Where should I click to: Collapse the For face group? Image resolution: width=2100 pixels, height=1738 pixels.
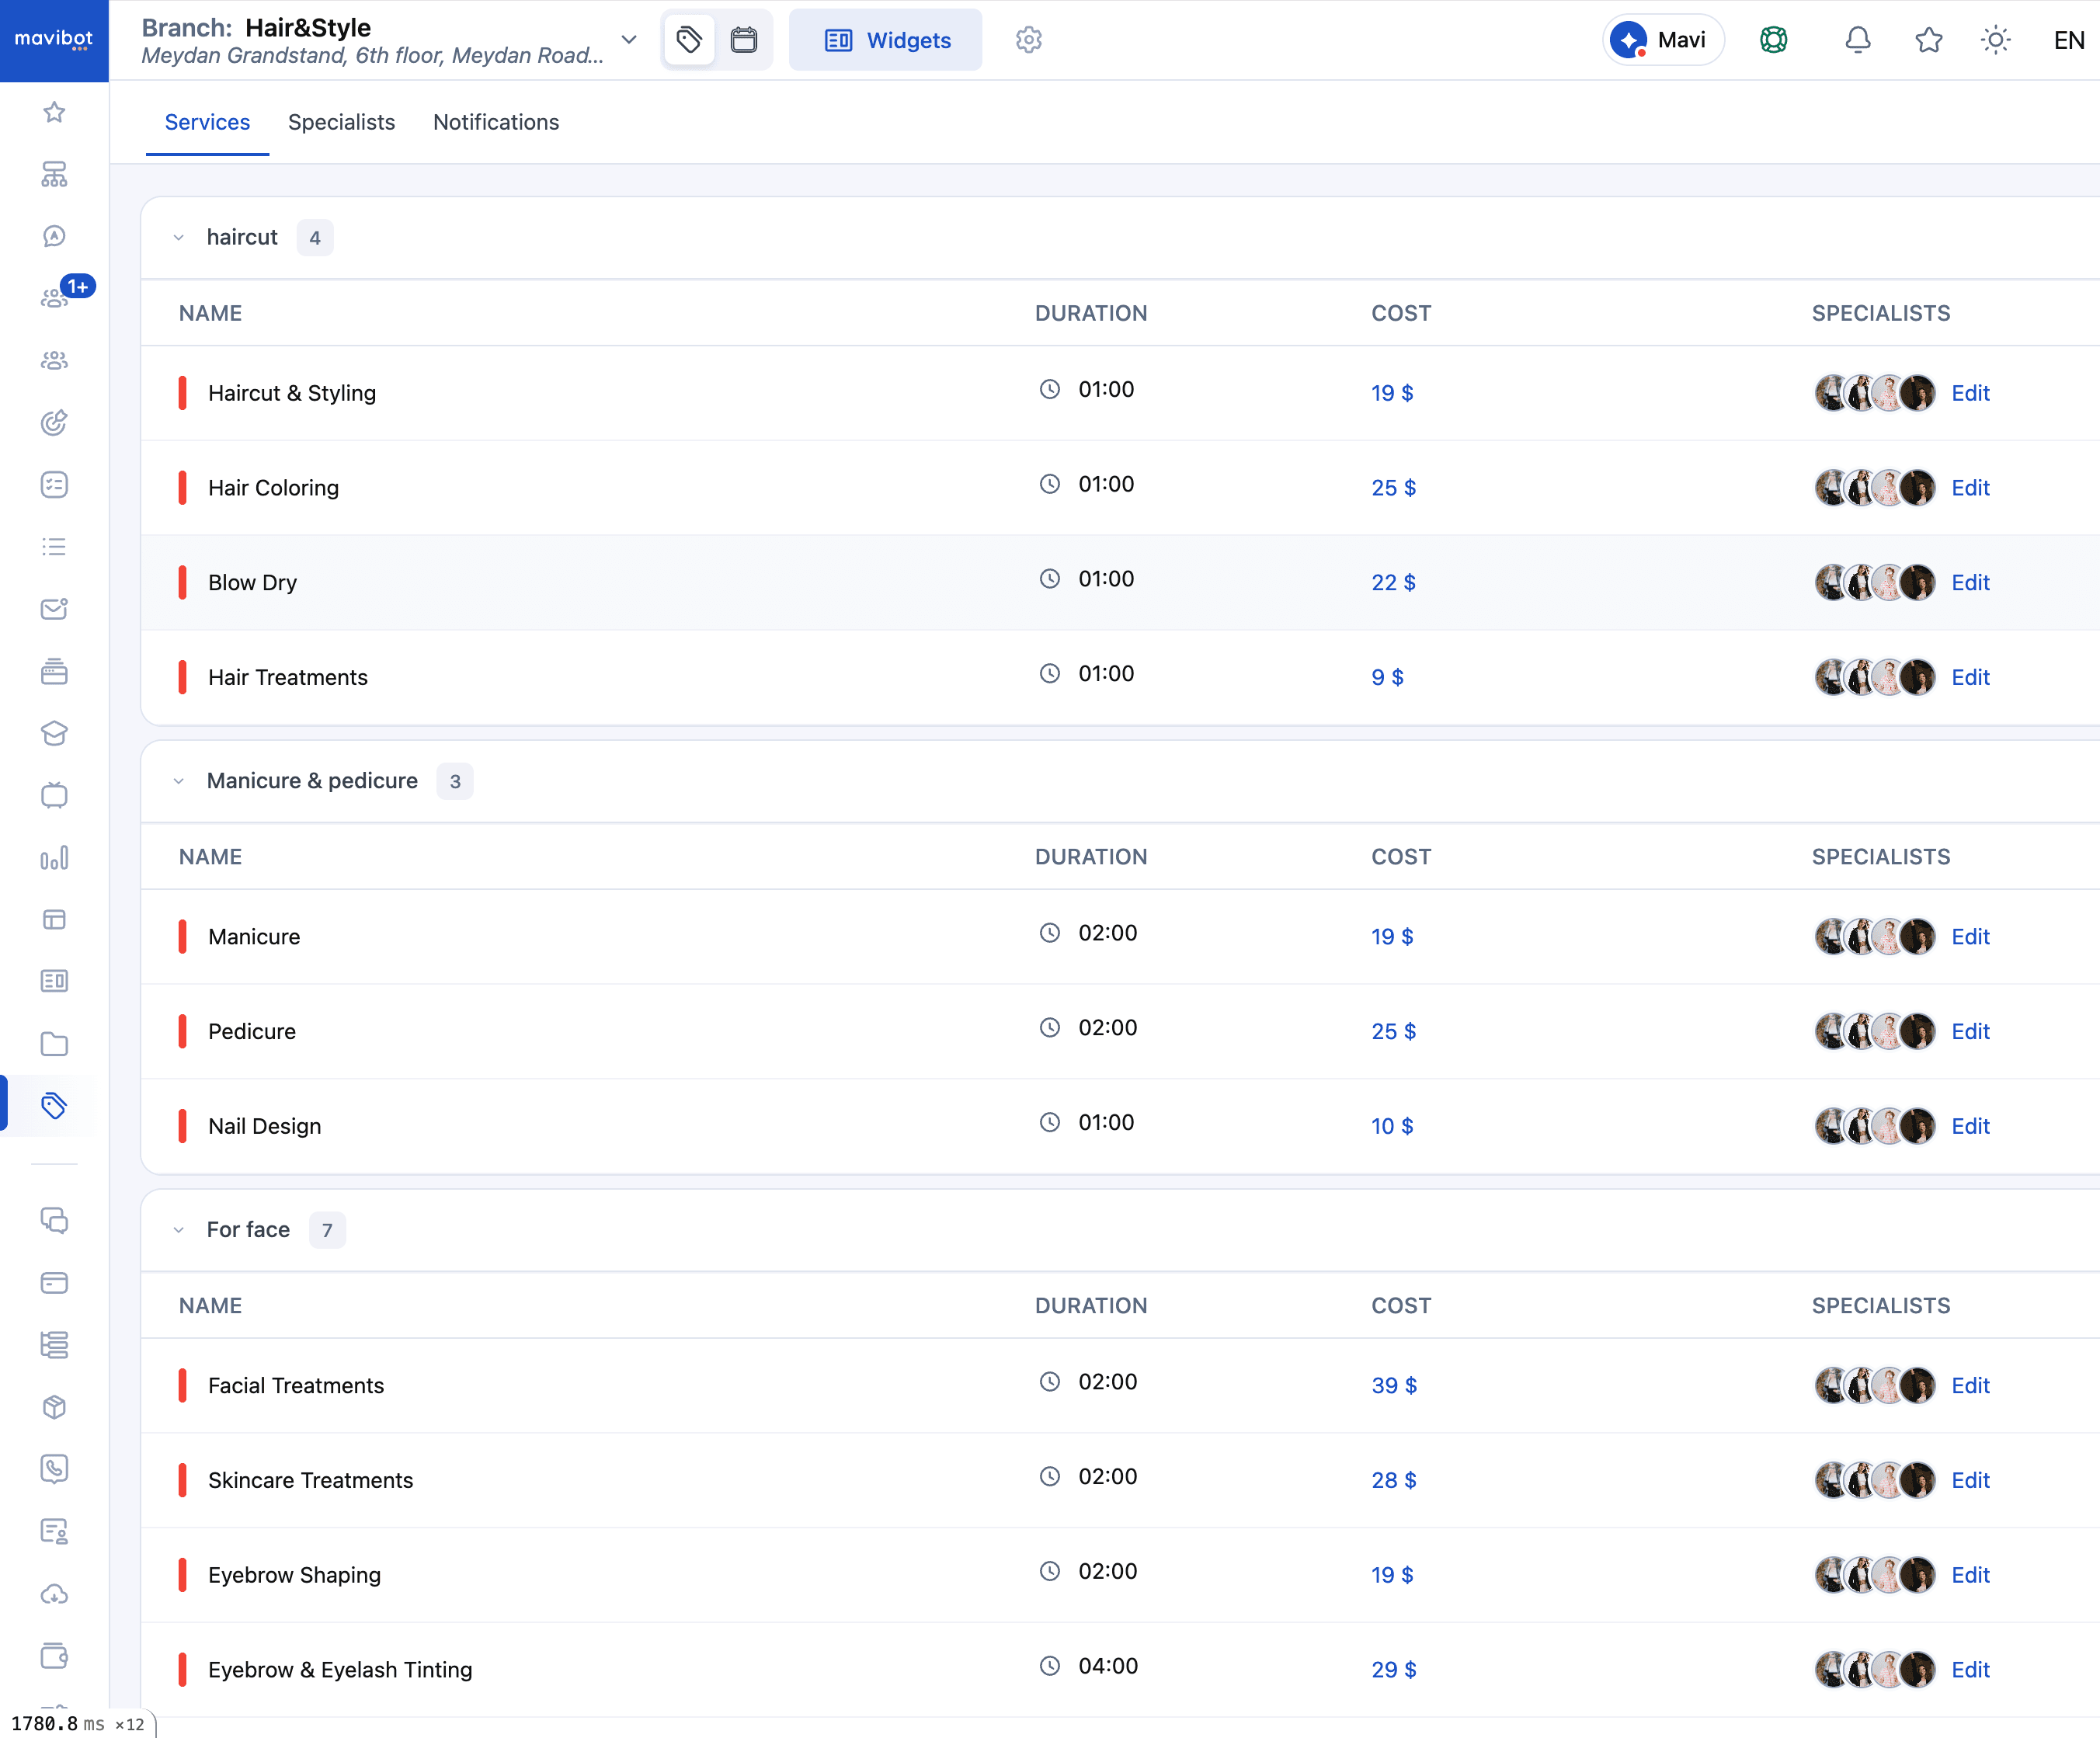pos(179,1230)
